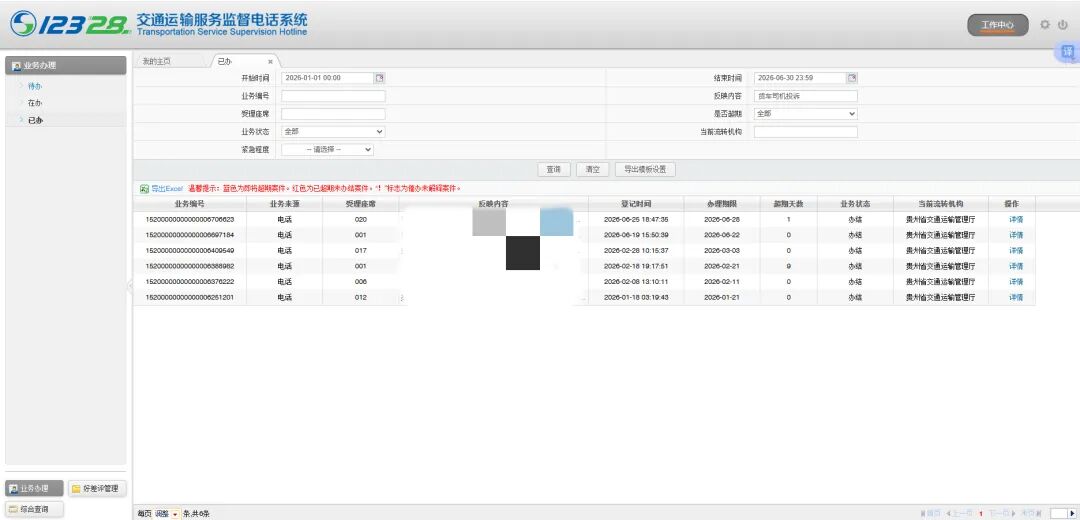
Task: Open calendar picker for 开始时间
Action: (x=380, y=78)
